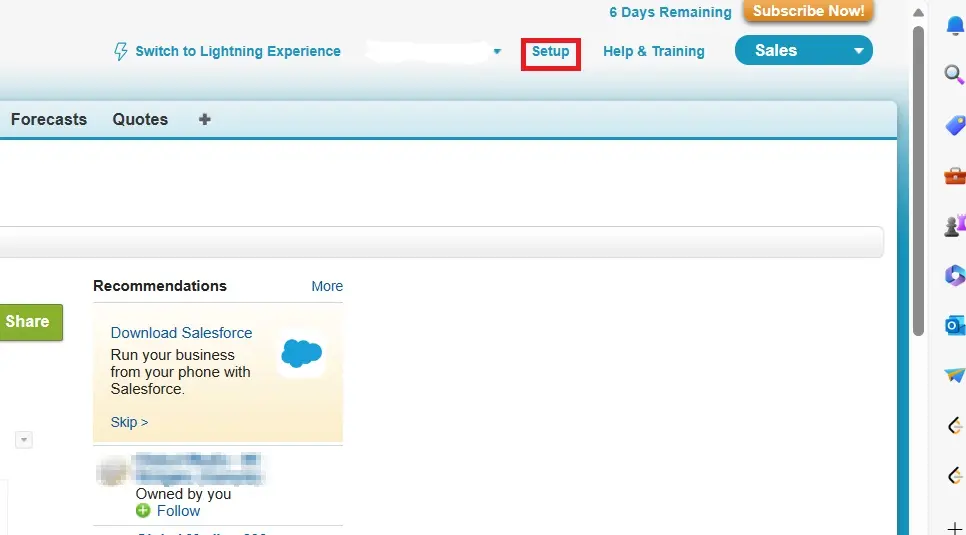Click the page vertical scrollbar thumb
Viewport: 966px width, 535px height.
click(x=918, y=181)
